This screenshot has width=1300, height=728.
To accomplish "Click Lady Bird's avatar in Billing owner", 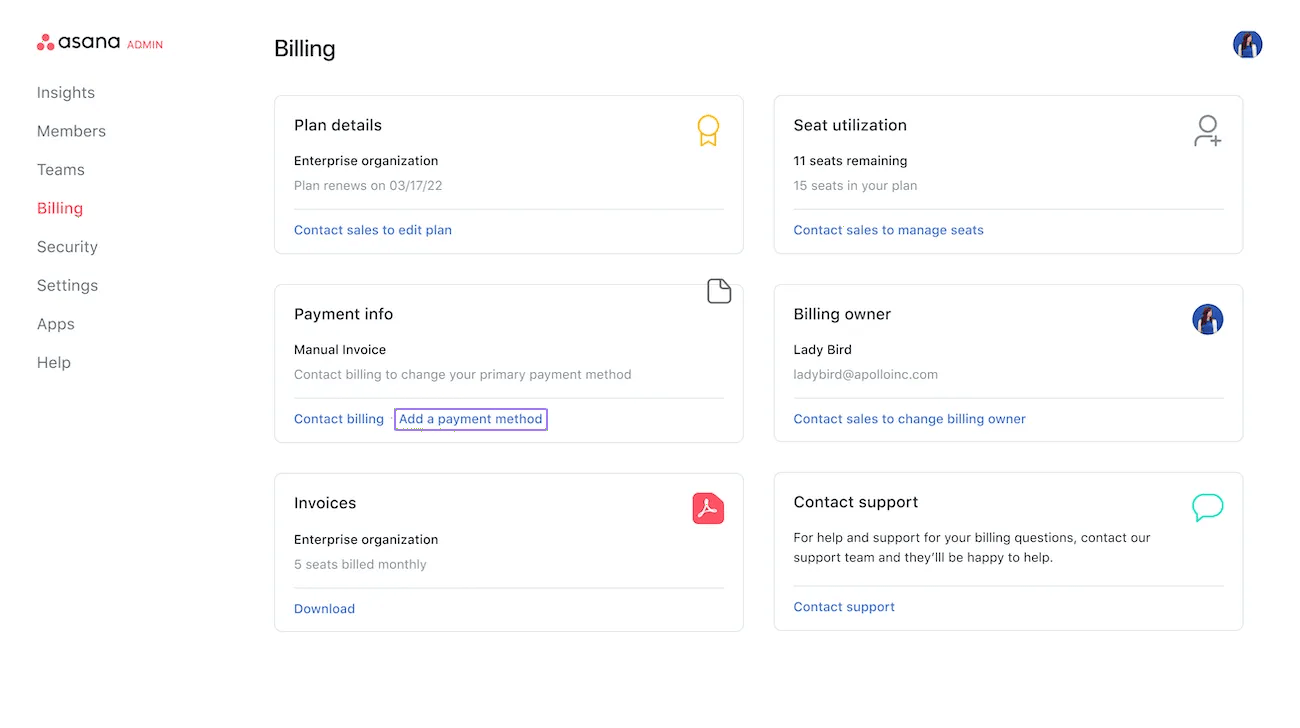I will [x=1207, y=319].
